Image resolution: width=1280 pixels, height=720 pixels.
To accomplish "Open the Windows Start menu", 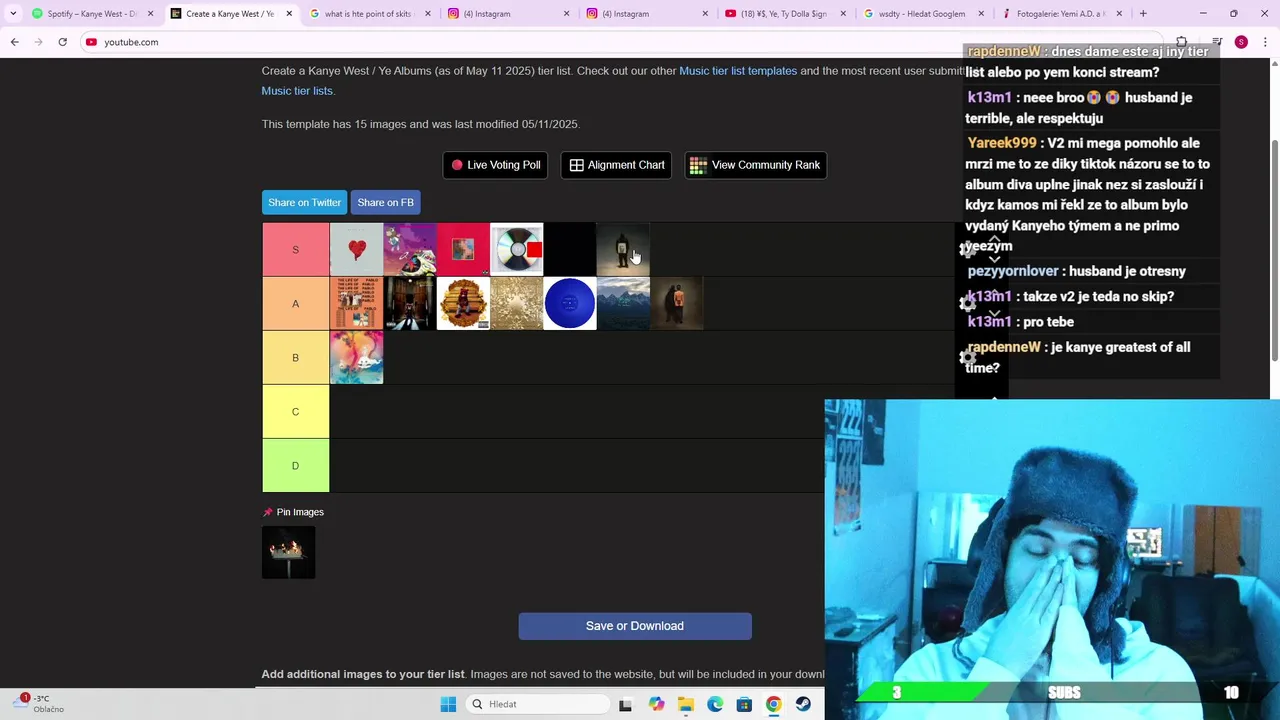I will pos(448,704).
